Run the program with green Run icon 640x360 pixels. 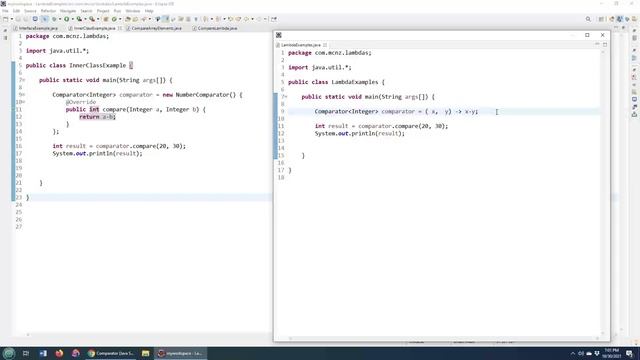tap(67, 19)
